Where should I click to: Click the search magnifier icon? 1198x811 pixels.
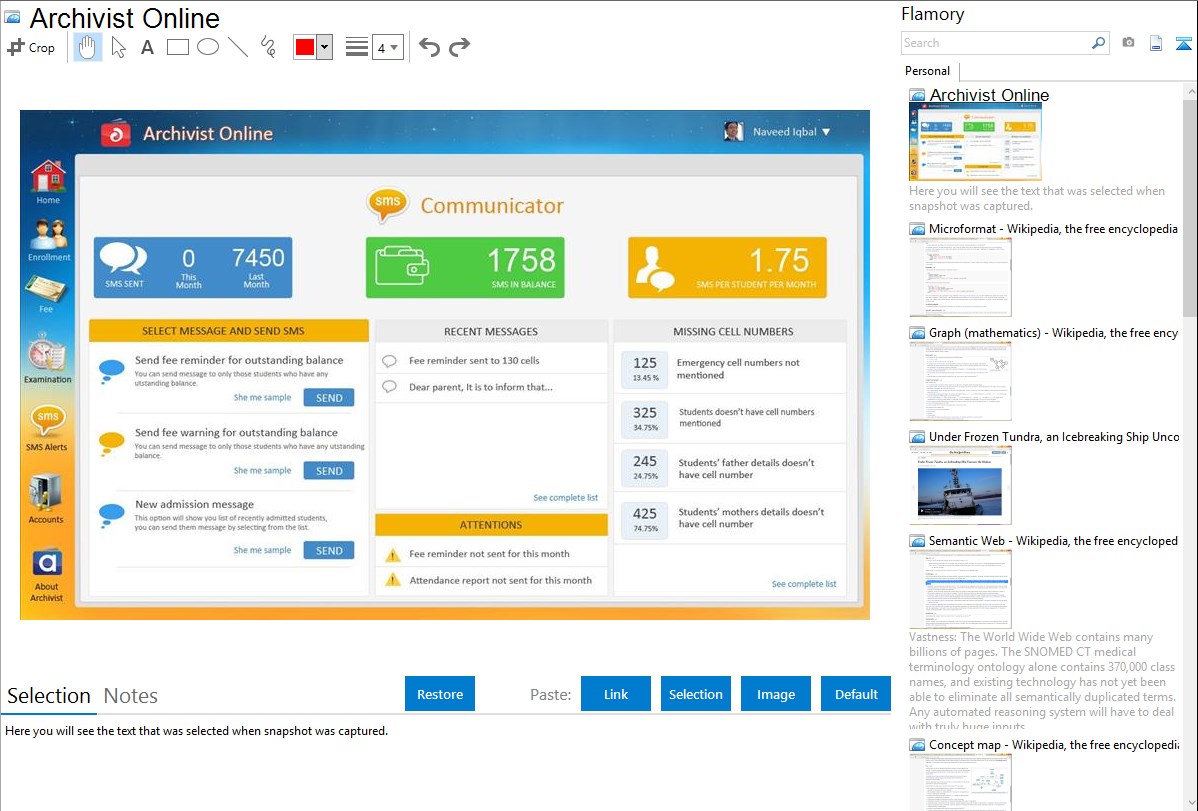pyautogui.click(x=1098, y=43)
